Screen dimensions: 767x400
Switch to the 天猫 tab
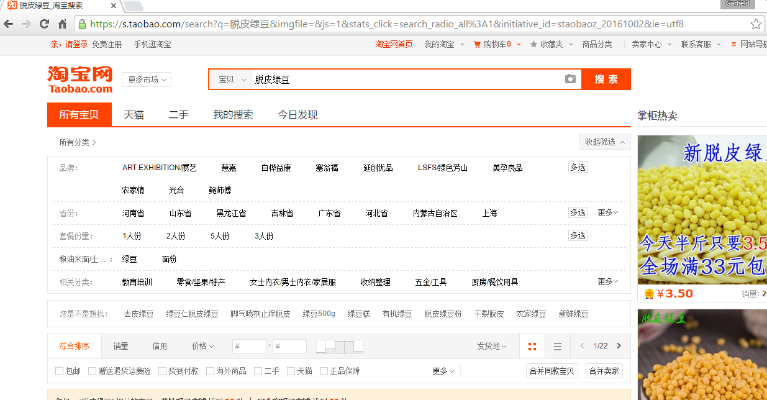pyautogui.click(x=133, y=115)
